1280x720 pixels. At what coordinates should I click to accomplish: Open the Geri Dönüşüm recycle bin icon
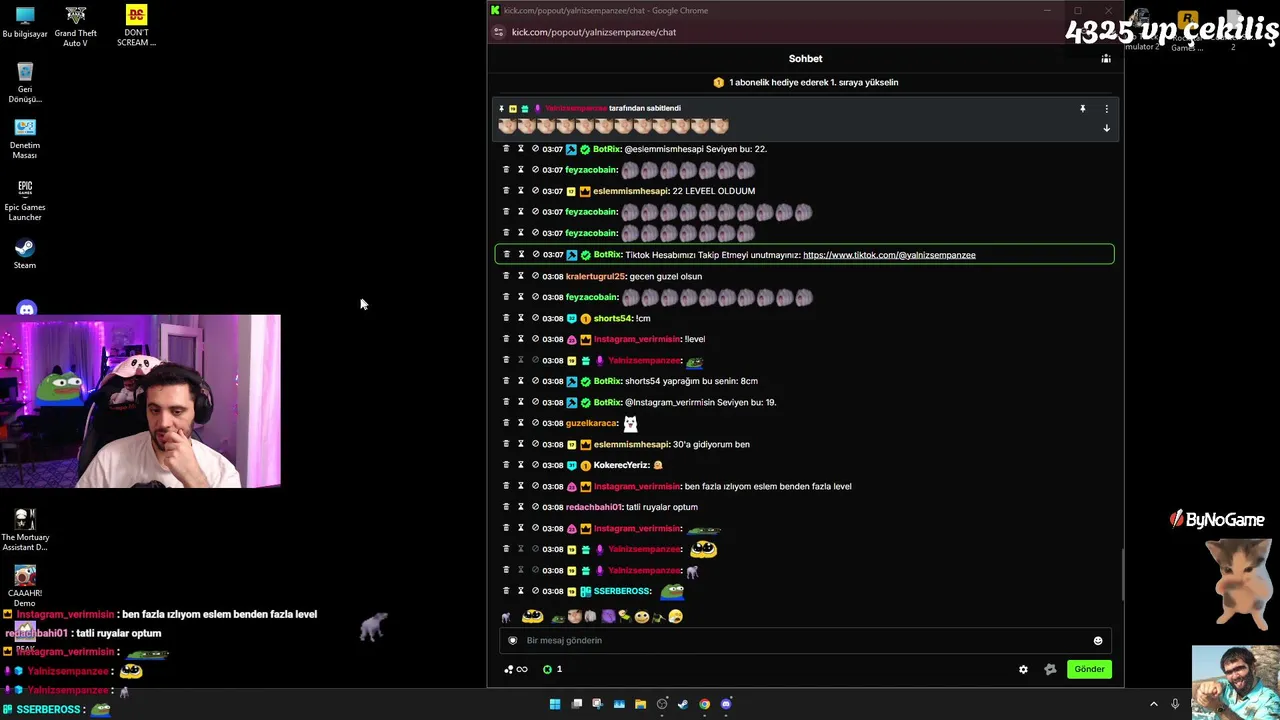click(x=25, y=83)
